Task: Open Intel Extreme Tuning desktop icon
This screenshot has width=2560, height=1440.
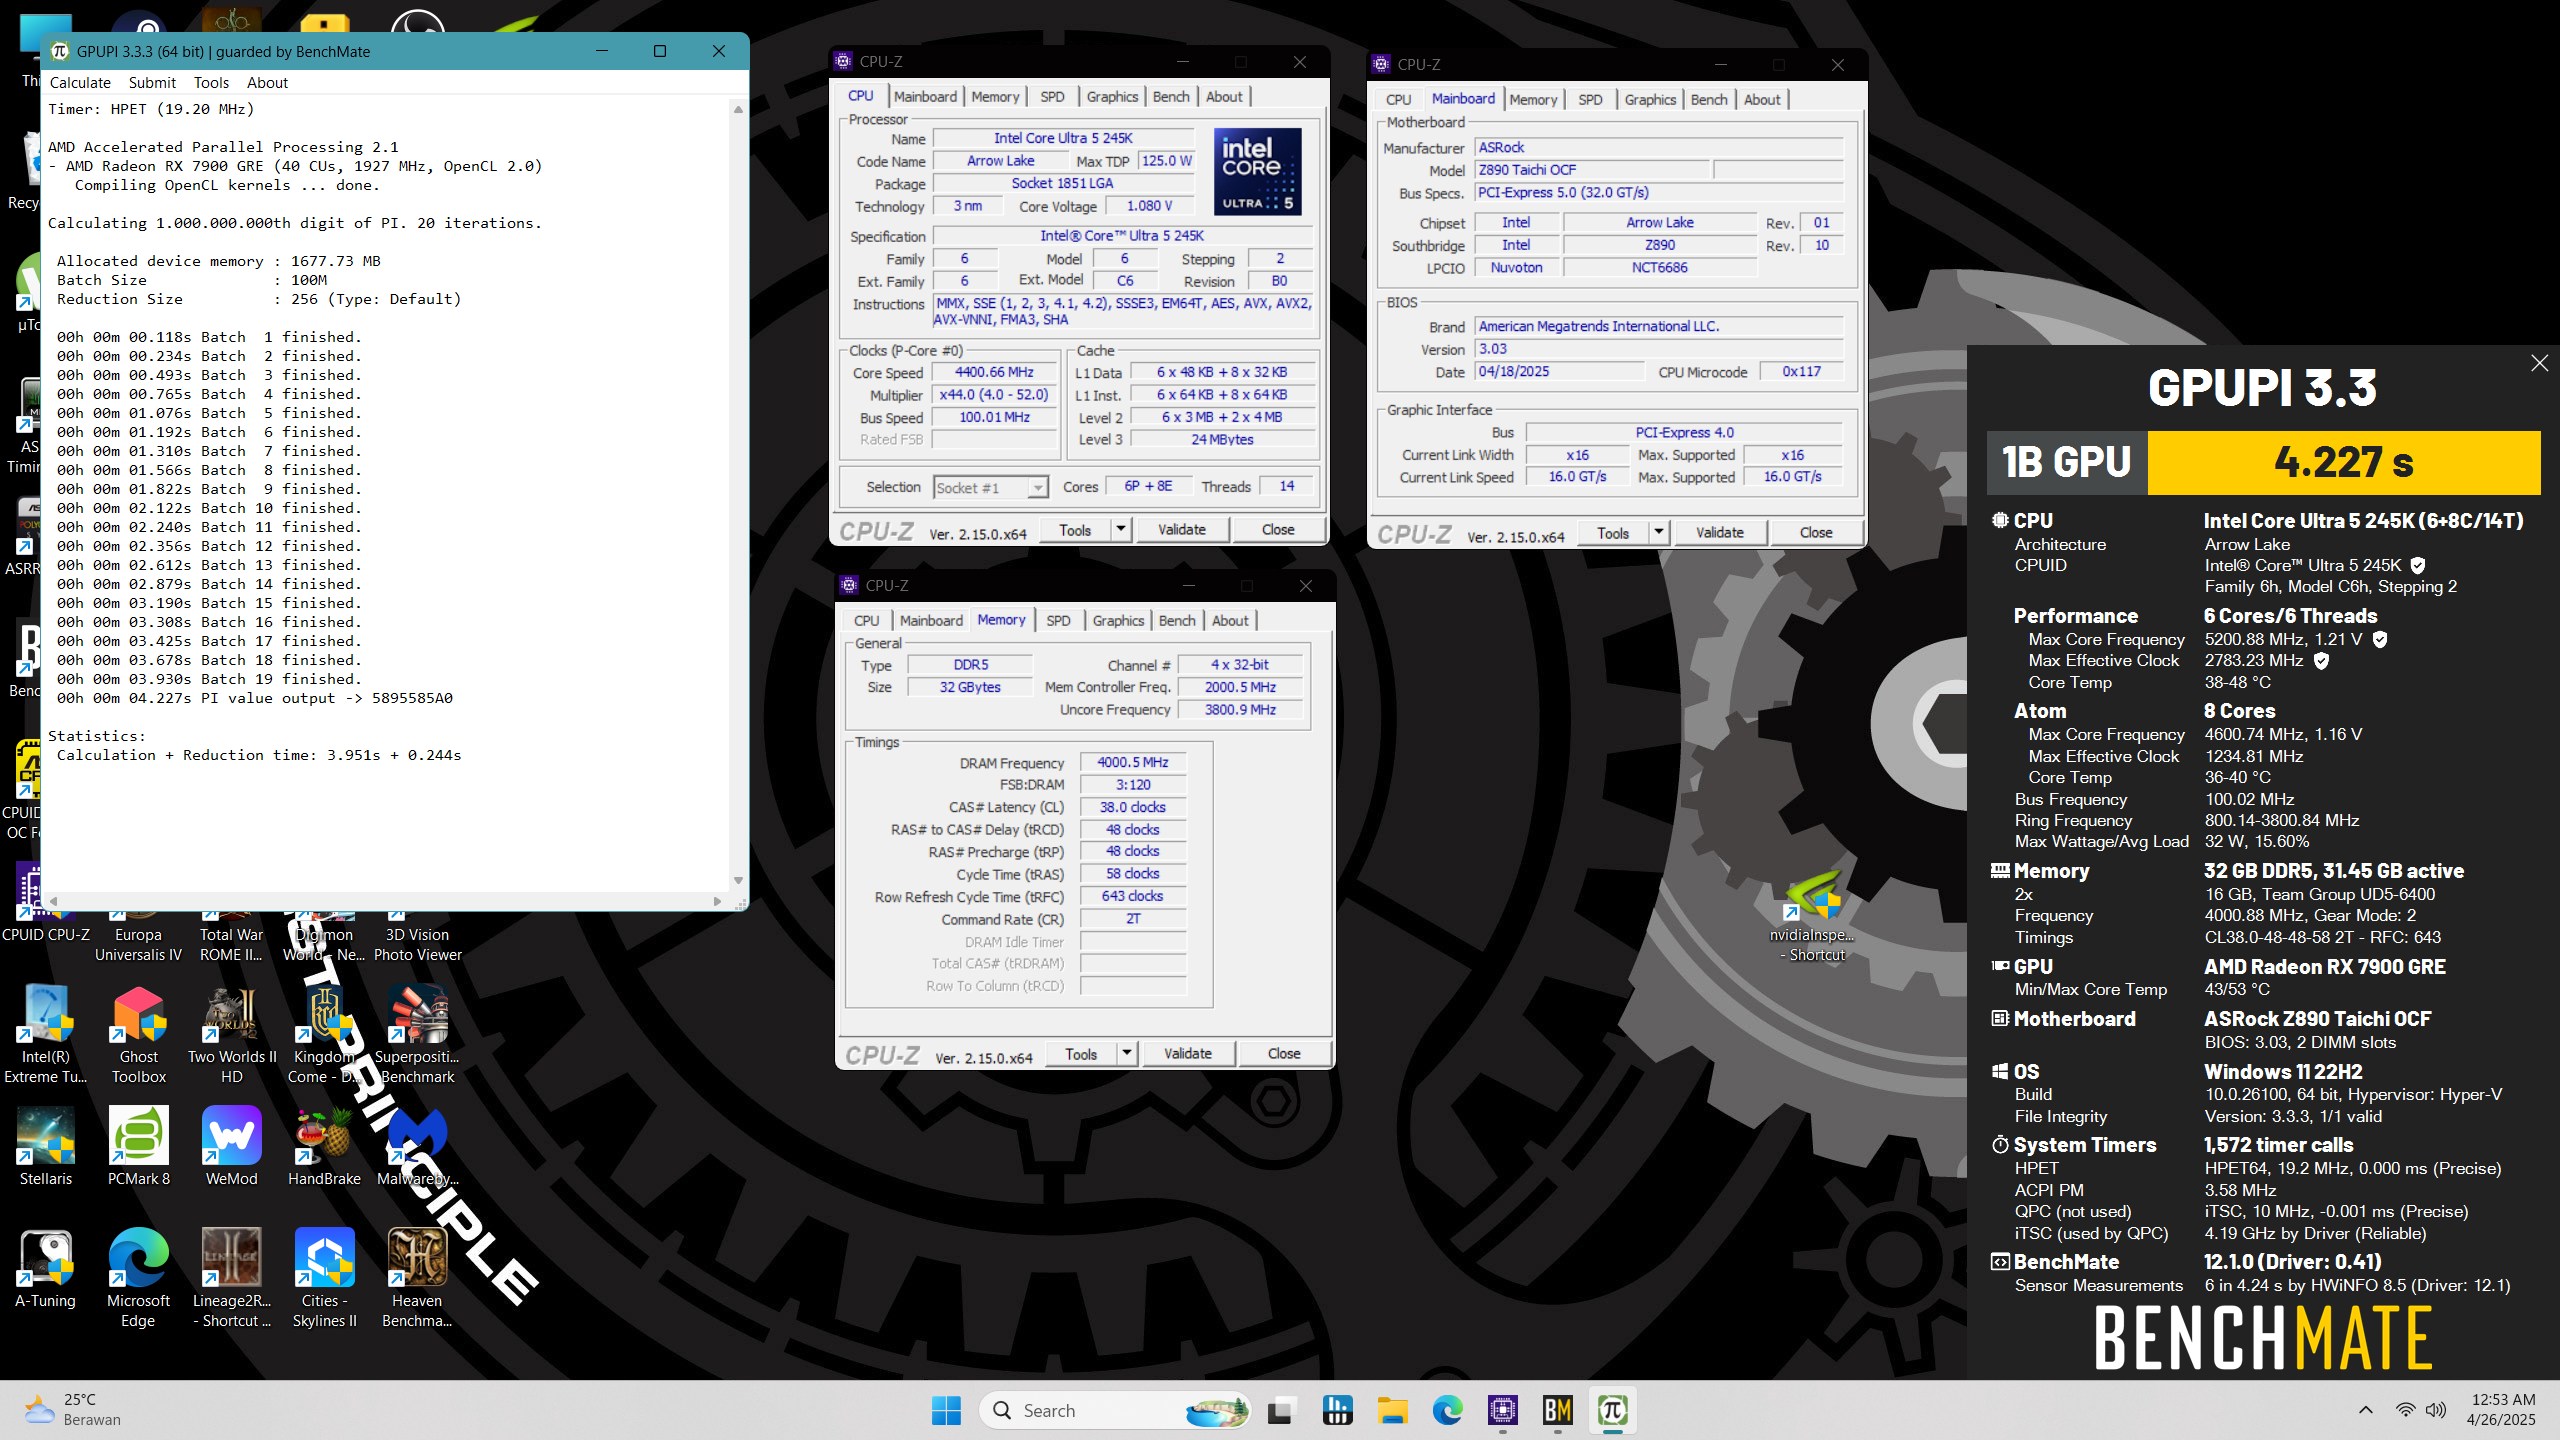Action: 46,1033
